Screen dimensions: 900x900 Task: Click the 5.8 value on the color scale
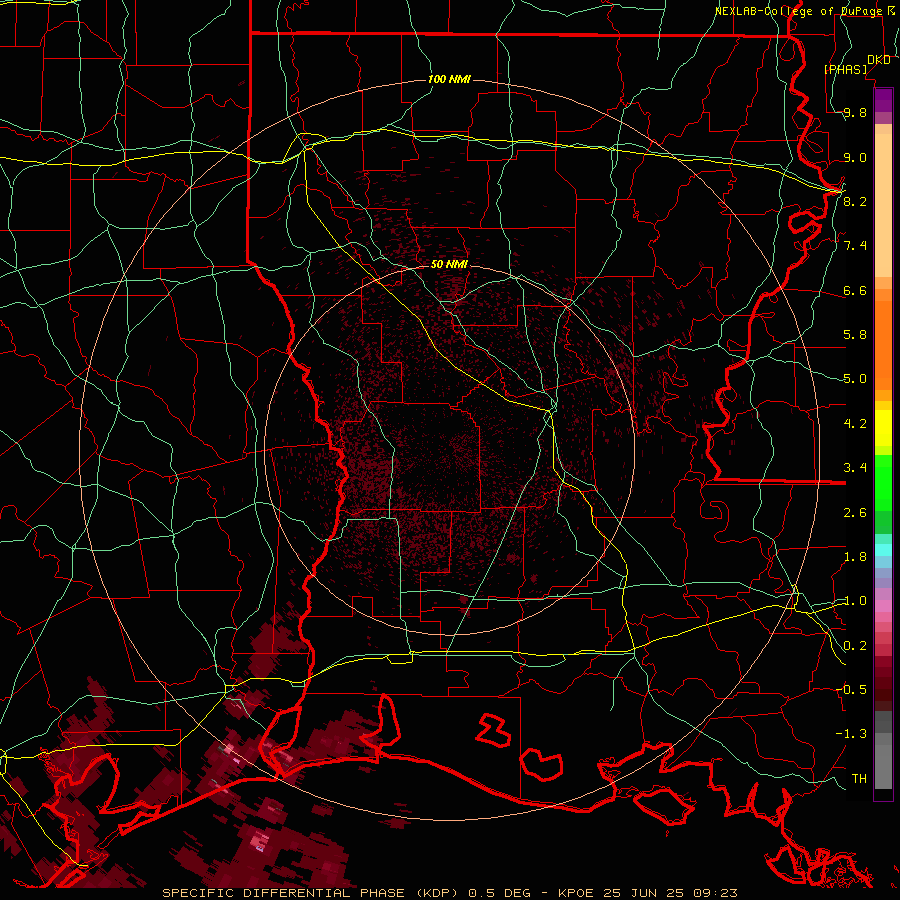click(x=855, y=335)
